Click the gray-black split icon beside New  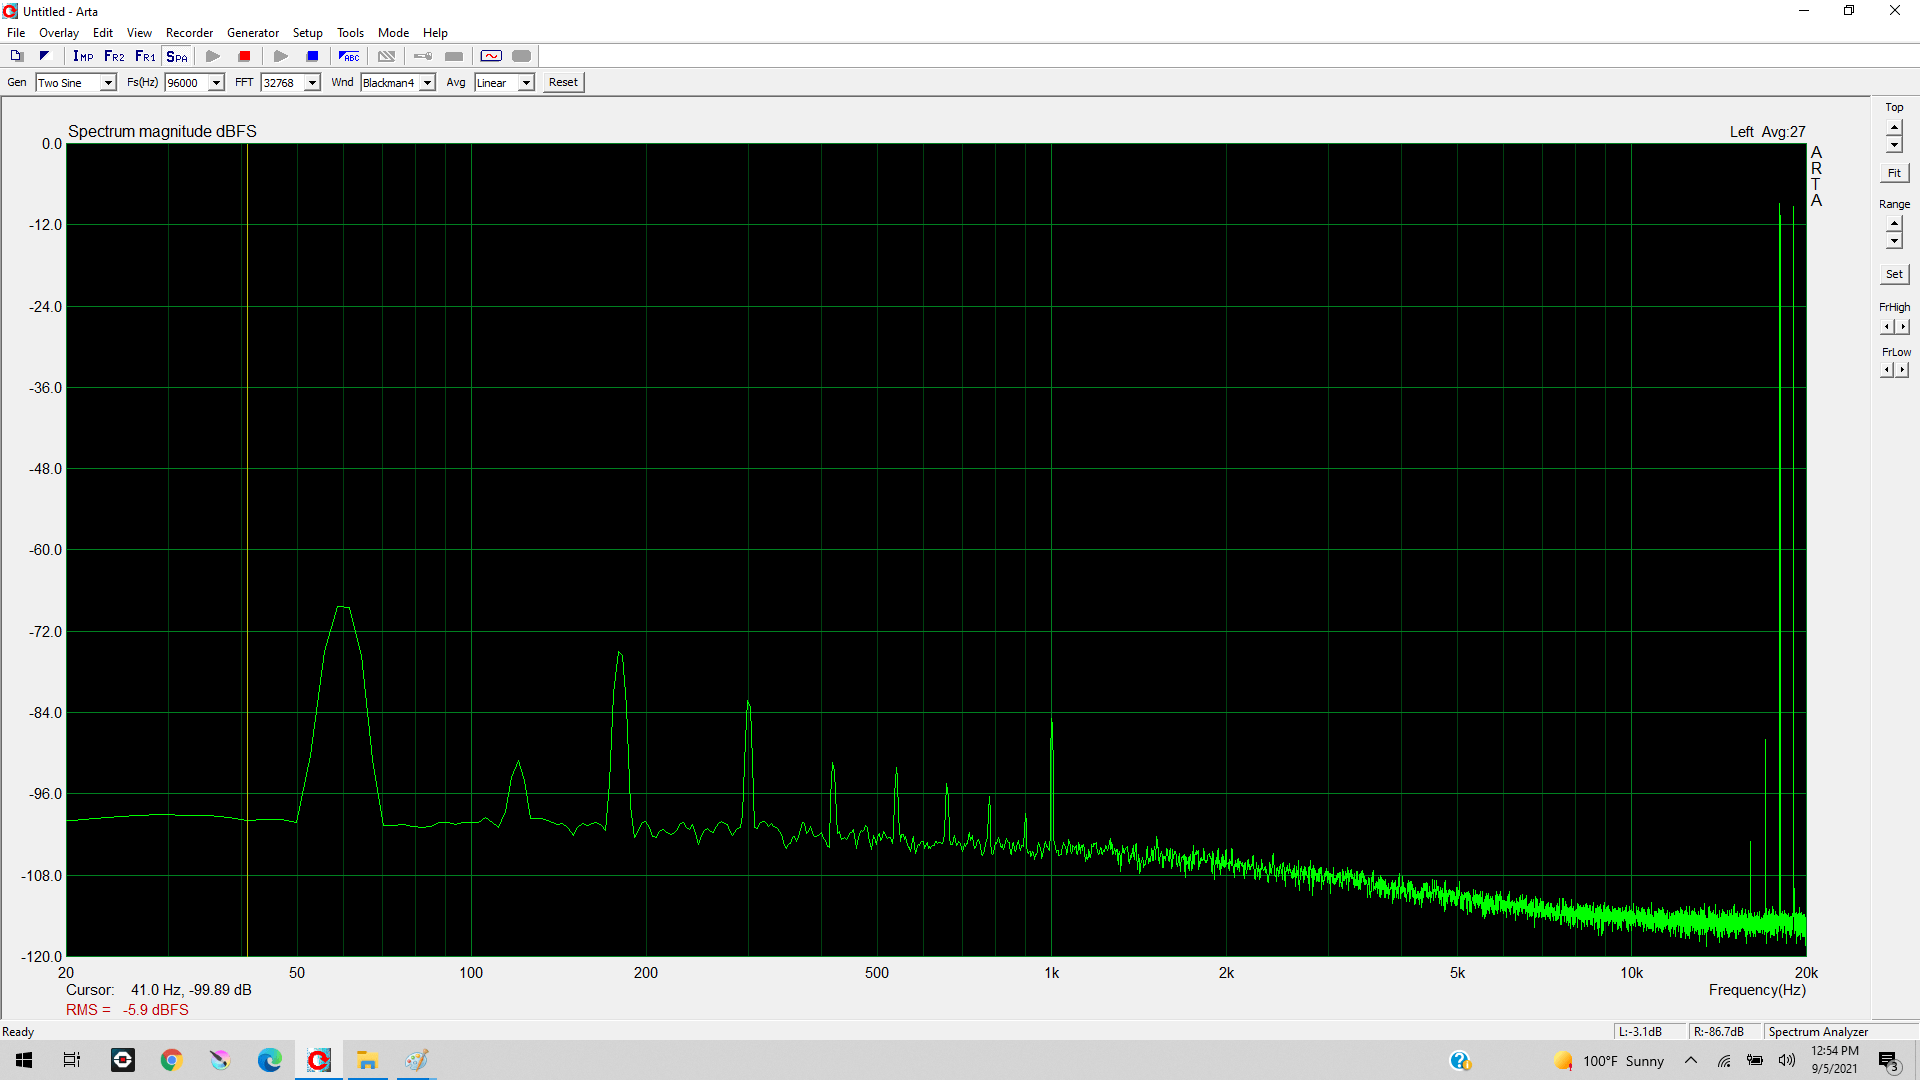(x=44, y=56)
